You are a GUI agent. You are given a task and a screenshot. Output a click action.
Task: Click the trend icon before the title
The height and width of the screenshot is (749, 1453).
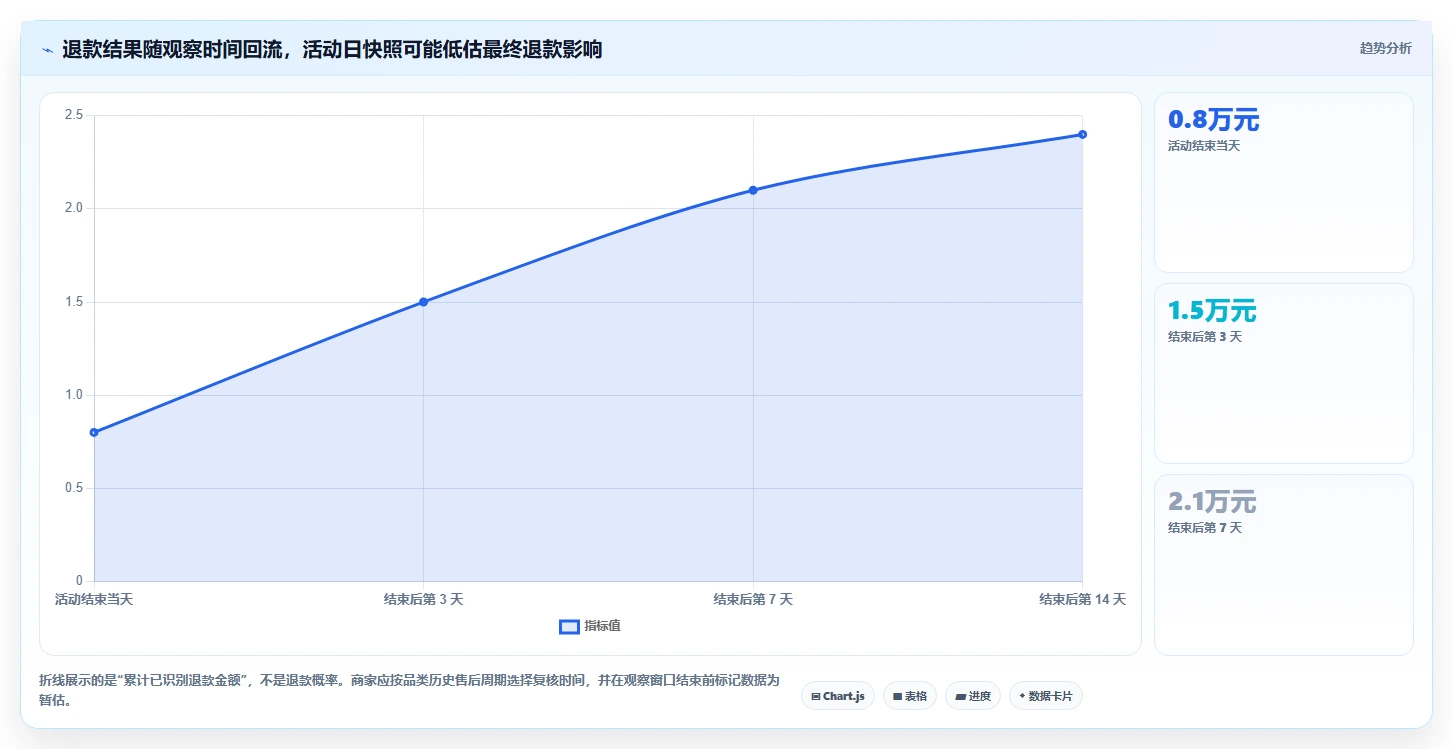[x=47, y=50]
